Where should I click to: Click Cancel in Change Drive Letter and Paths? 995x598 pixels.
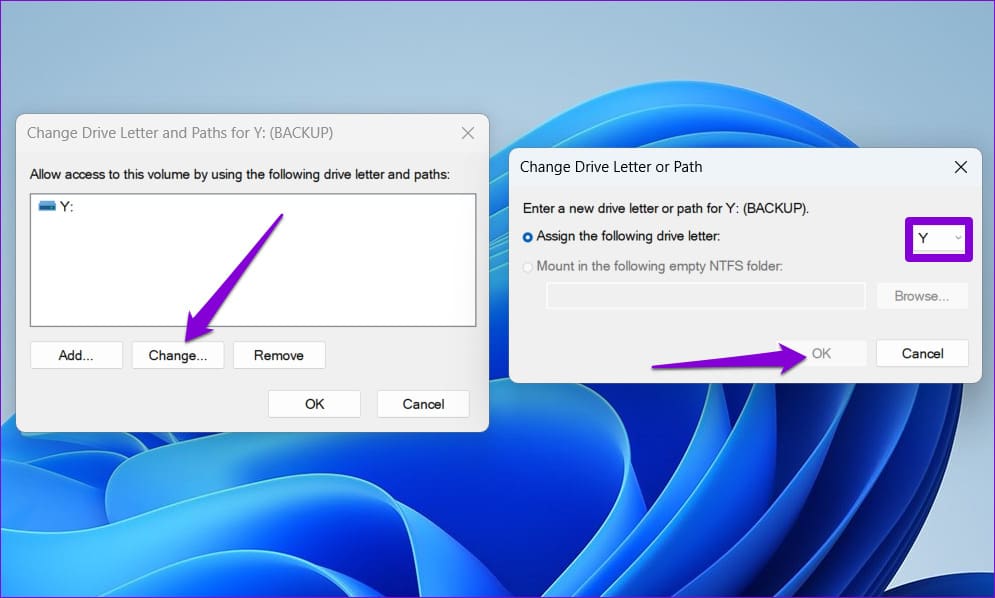pyautogui.click(x=423, y=404)
